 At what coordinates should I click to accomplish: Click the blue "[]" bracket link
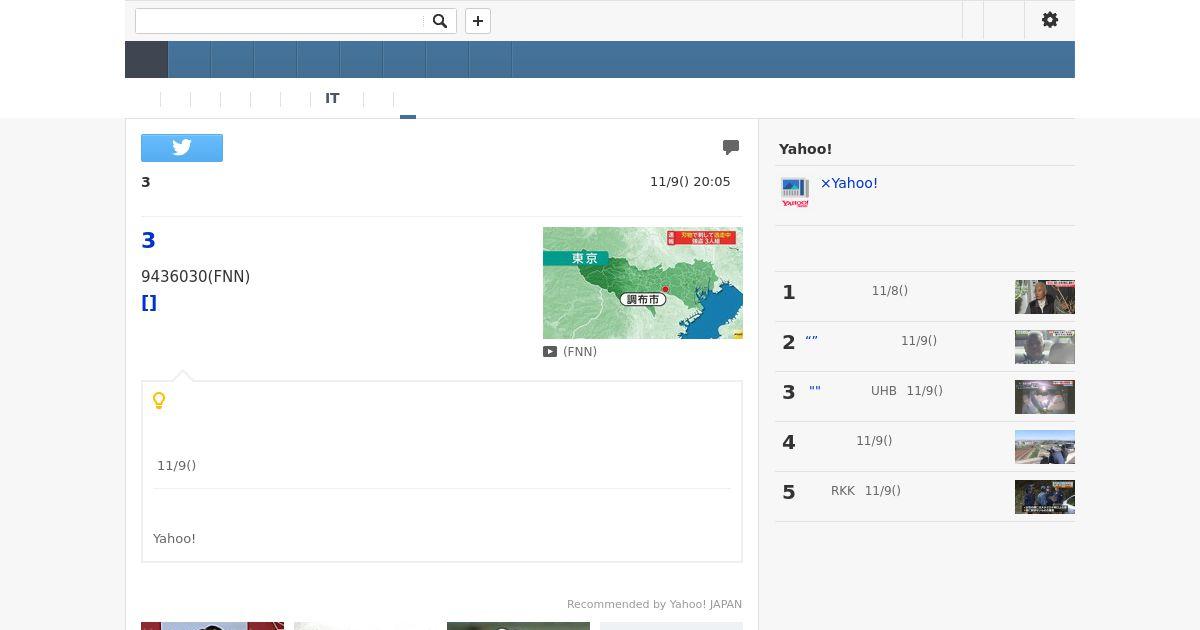149,303
